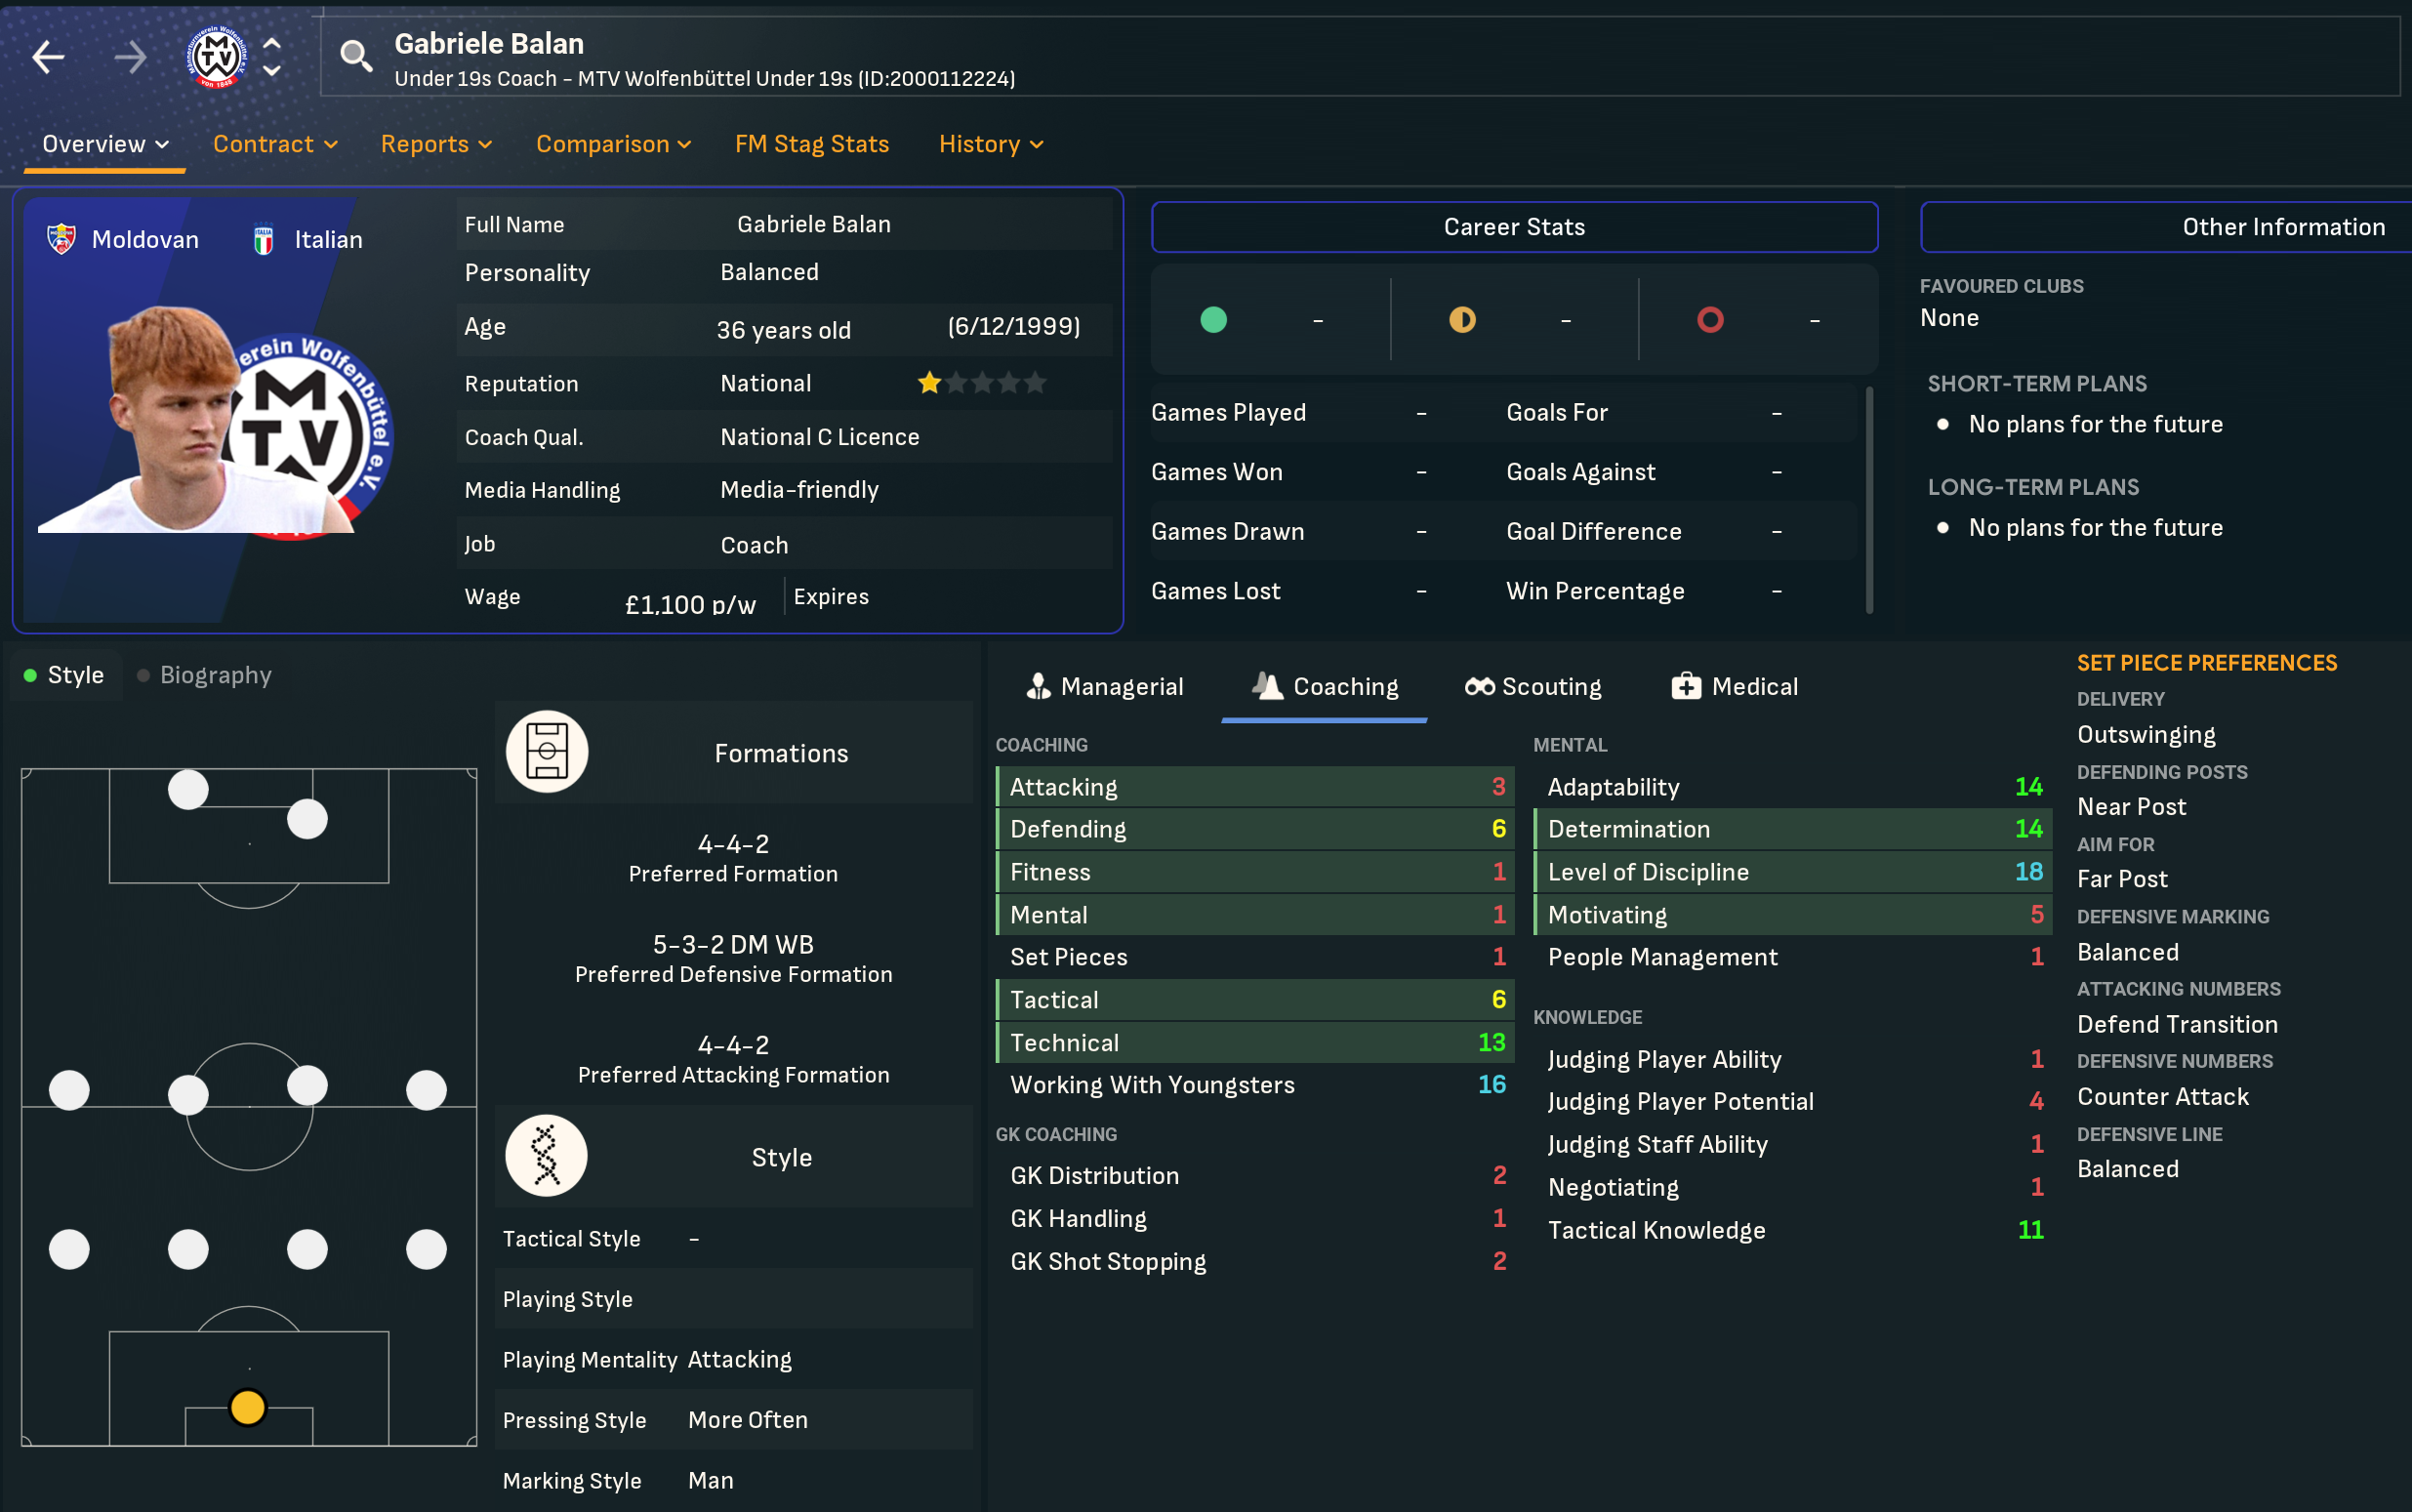
Task: Open the History dropdown
Action: (x=990, y=144)
